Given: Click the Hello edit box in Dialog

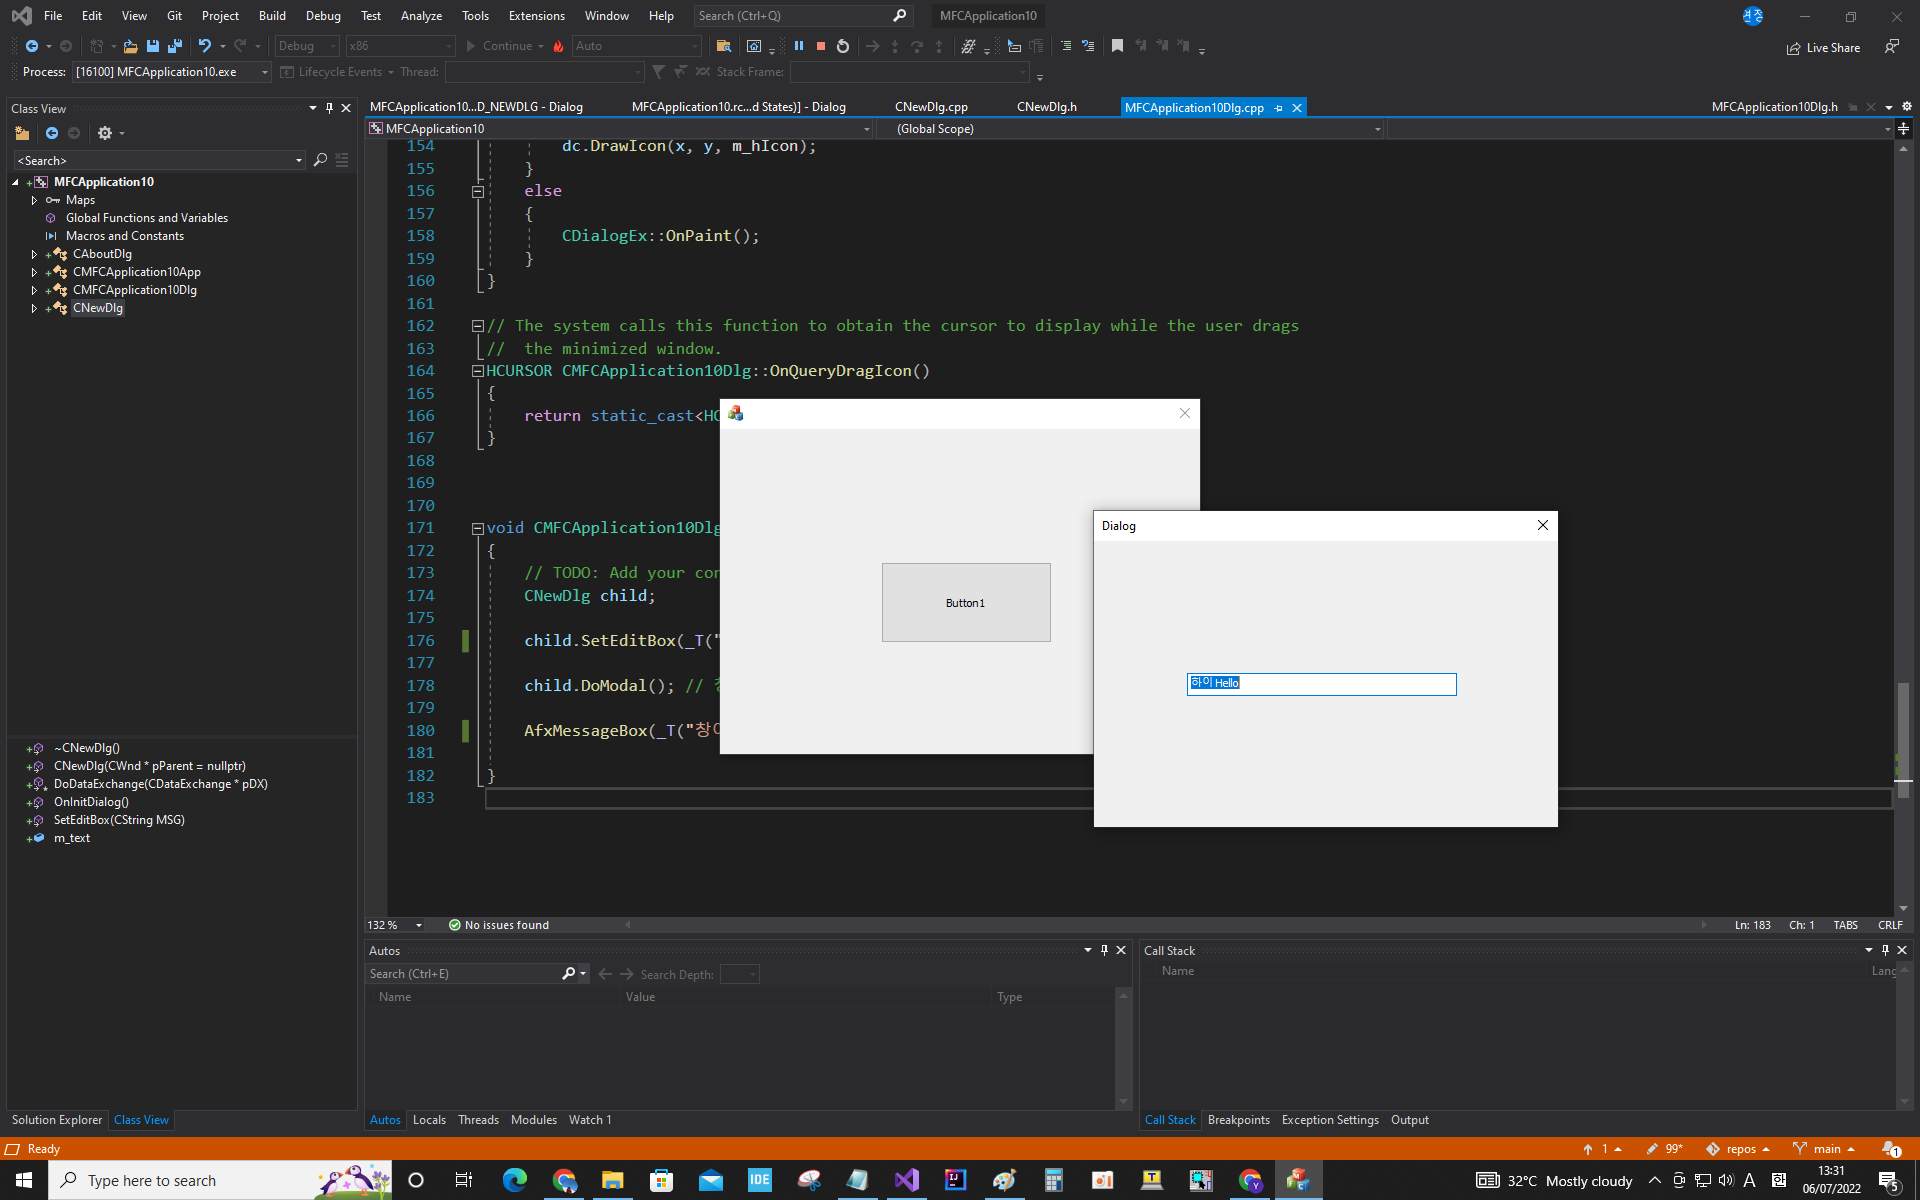Looking at the screenshot, I should (1321, 684).
